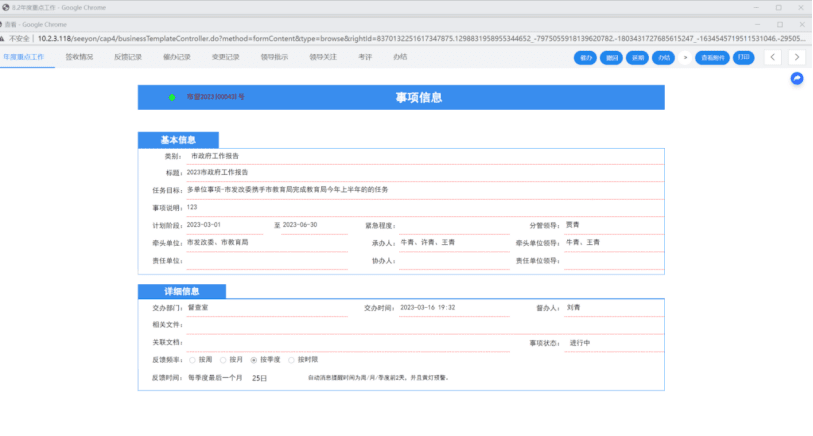The width and height of the screenshot is (813, 436).
Task: Click the 任务目标 field text
Action: (287, 190)
